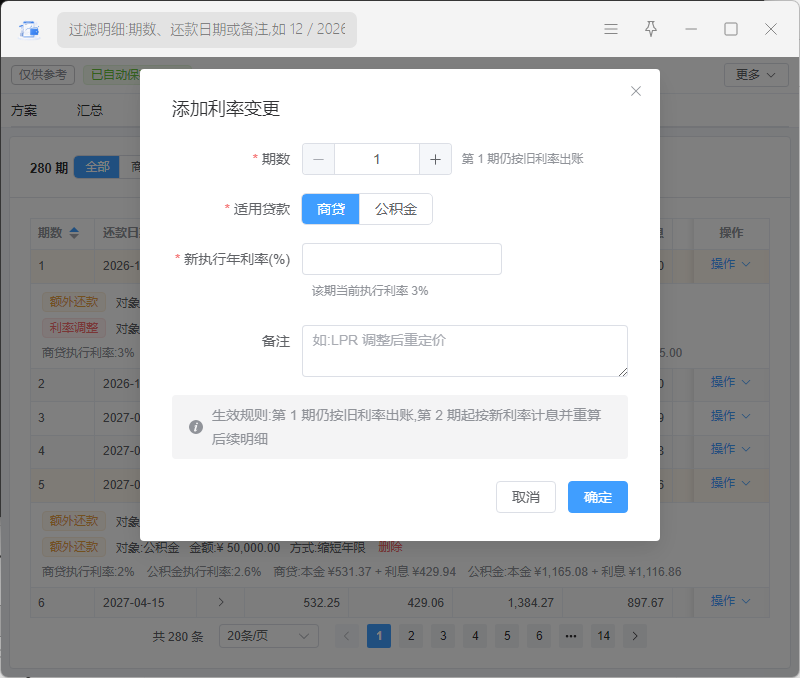Sort by 期数 column sort arrows
800x678 pixels.
point(74,233)
